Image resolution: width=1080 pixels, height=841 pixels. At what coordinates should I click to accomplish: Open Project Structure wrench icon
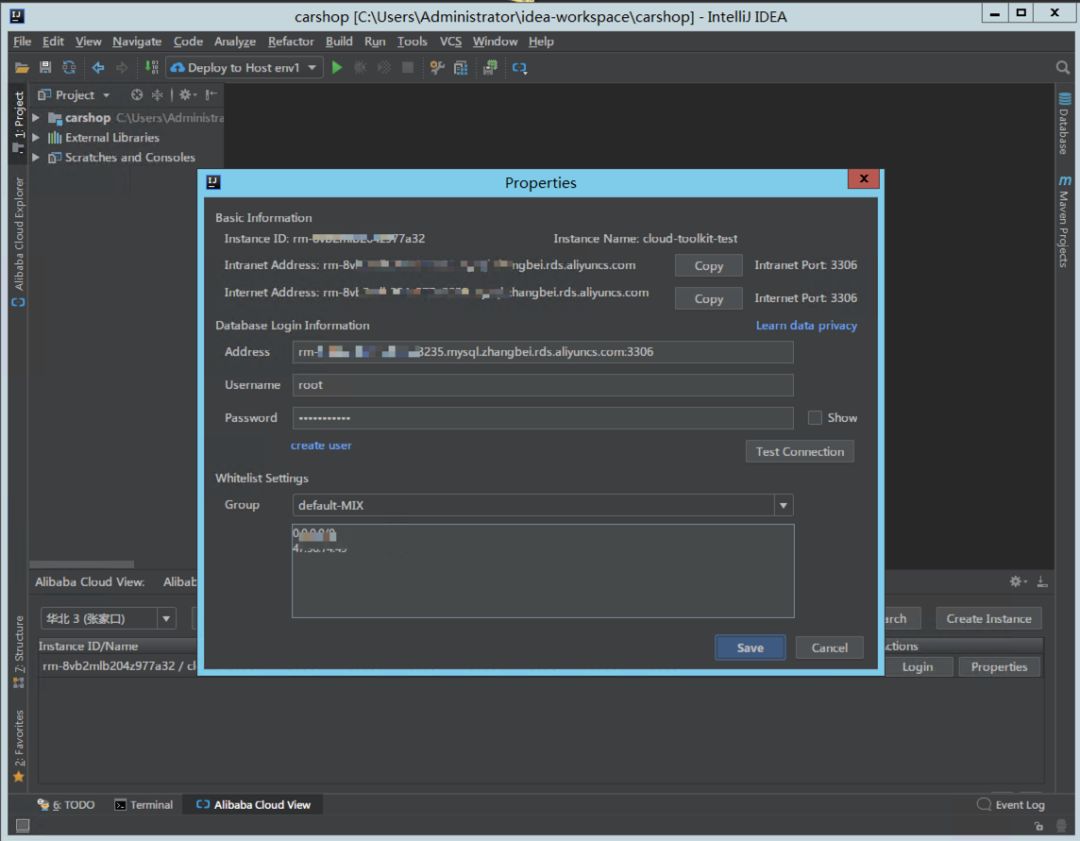coord(437,68)
